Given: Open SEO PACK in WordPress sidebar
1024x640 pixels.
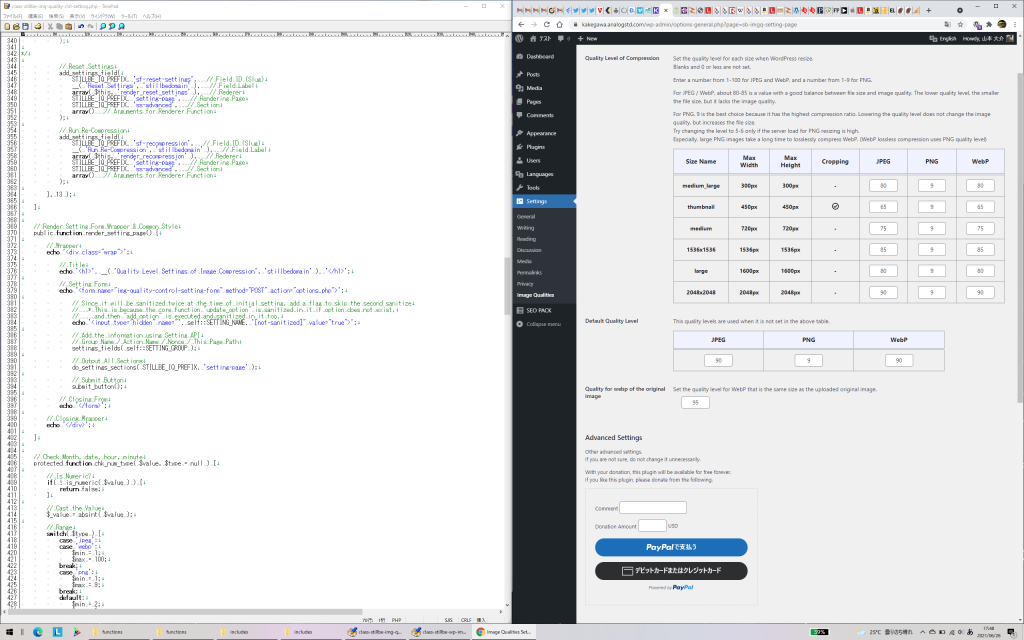Looking at the screenshot, I should 539,311.
